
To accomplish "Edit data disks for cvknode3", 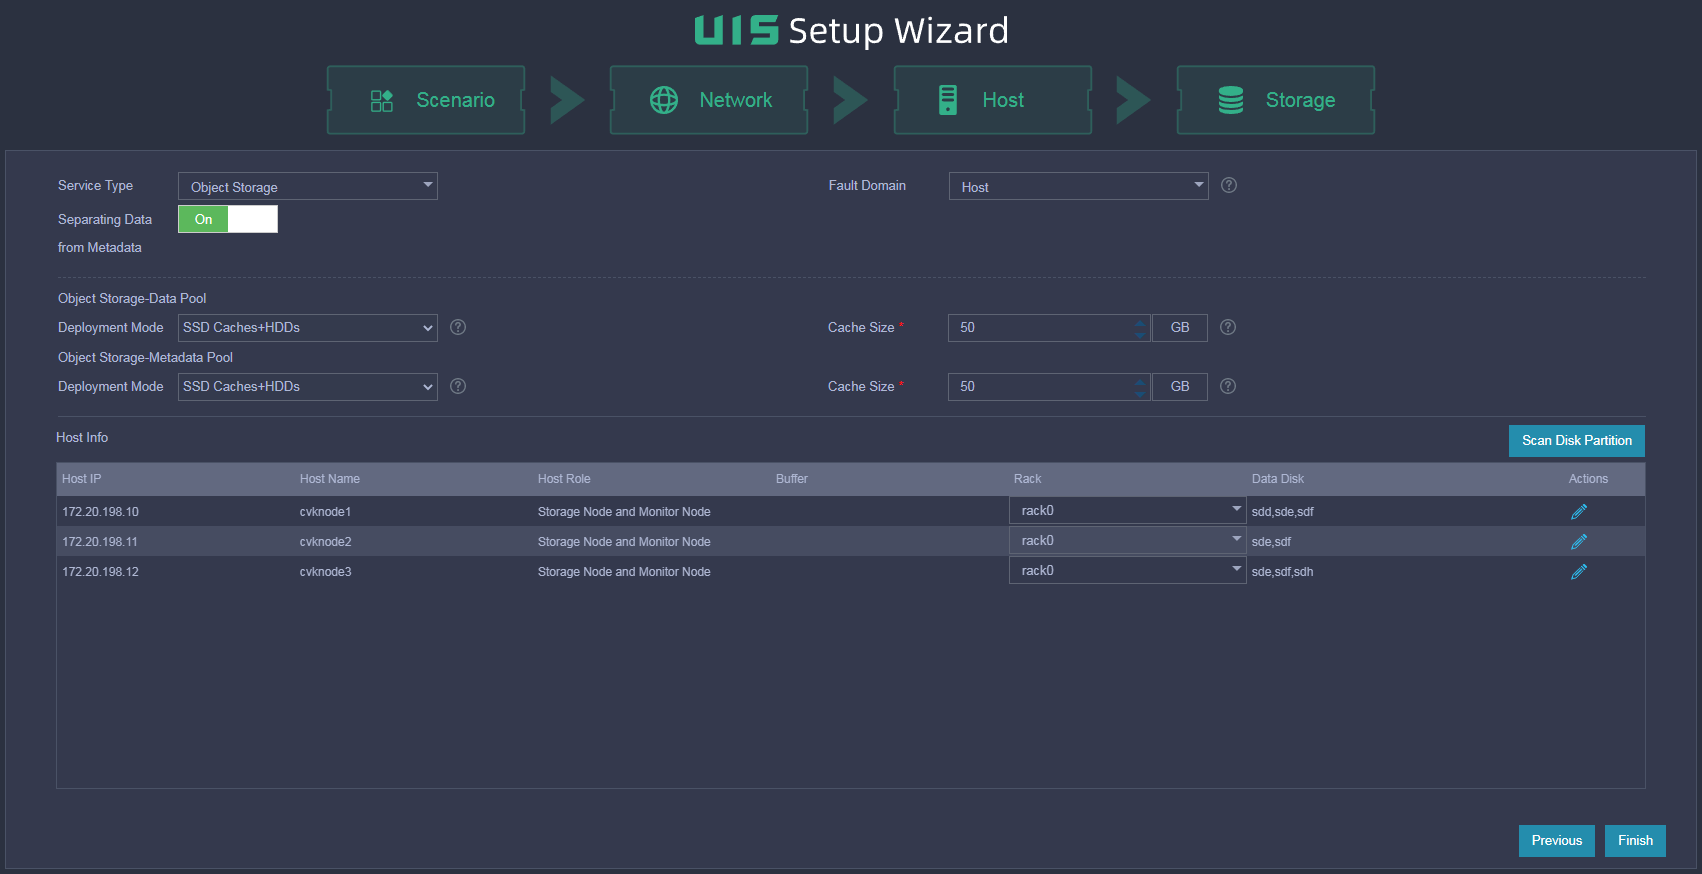I will 1579,572.
